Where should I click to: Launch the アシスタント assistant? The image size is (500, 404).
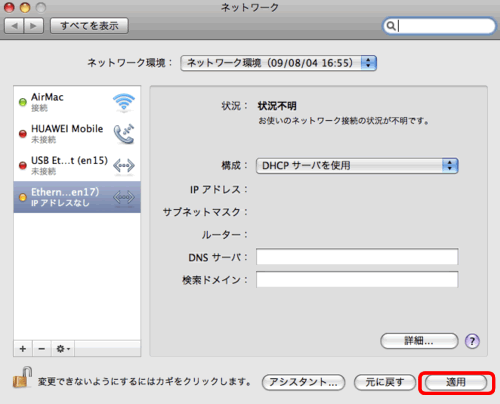303,382
